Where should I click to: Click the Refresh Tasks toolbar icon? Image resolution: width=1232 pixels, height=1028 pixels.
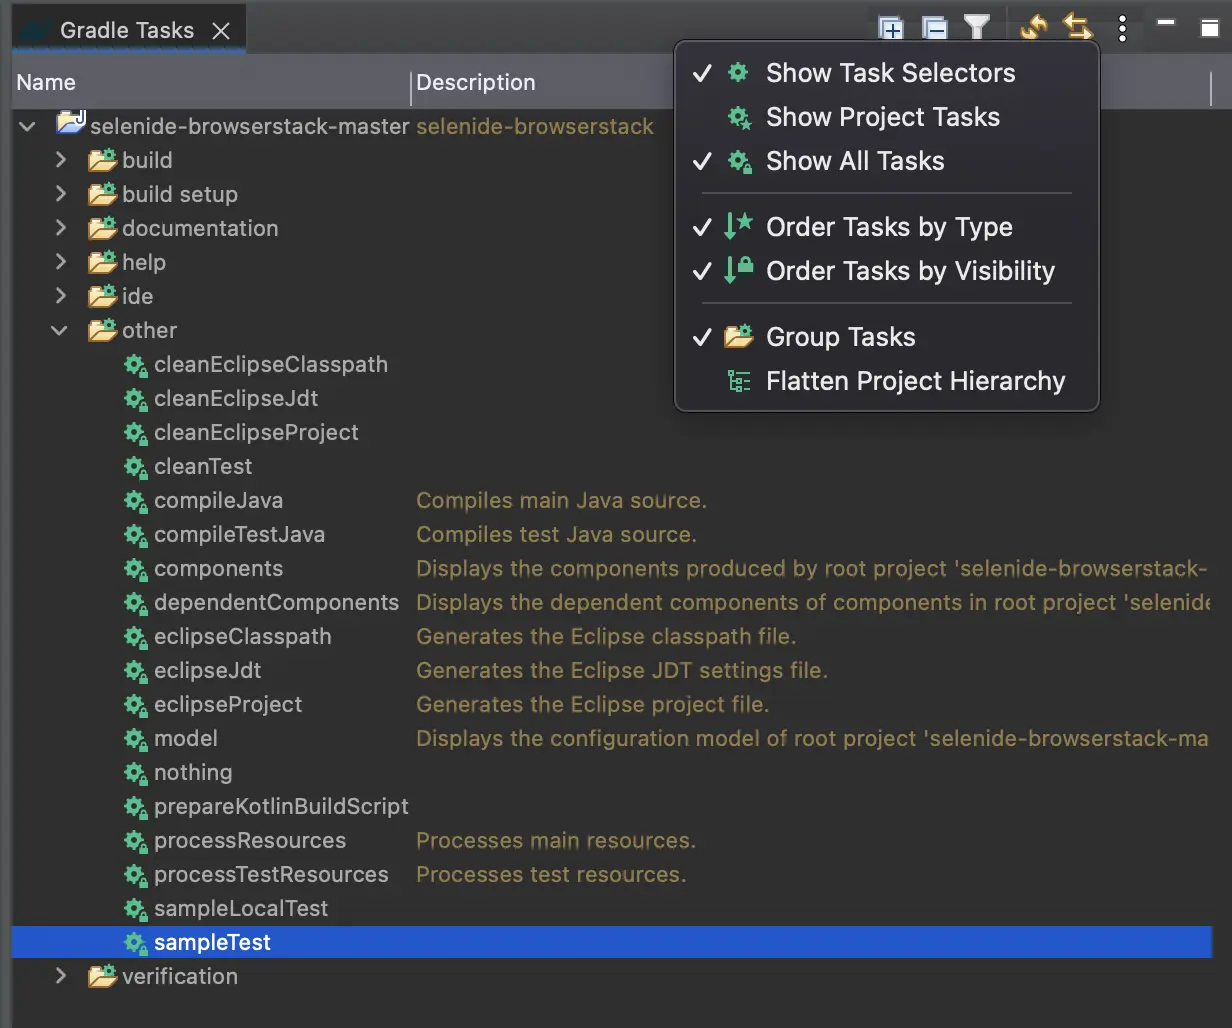pos(1033,28)
